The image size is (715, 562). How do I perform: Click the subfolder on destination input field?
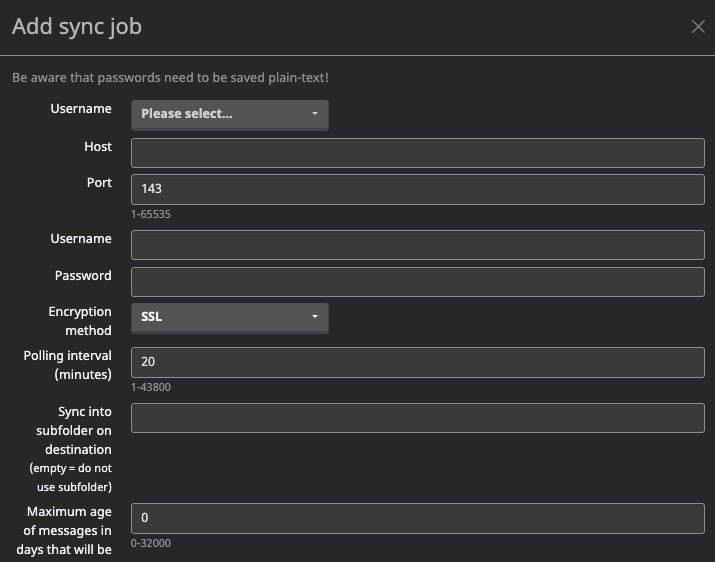click(x=418, y=418)
